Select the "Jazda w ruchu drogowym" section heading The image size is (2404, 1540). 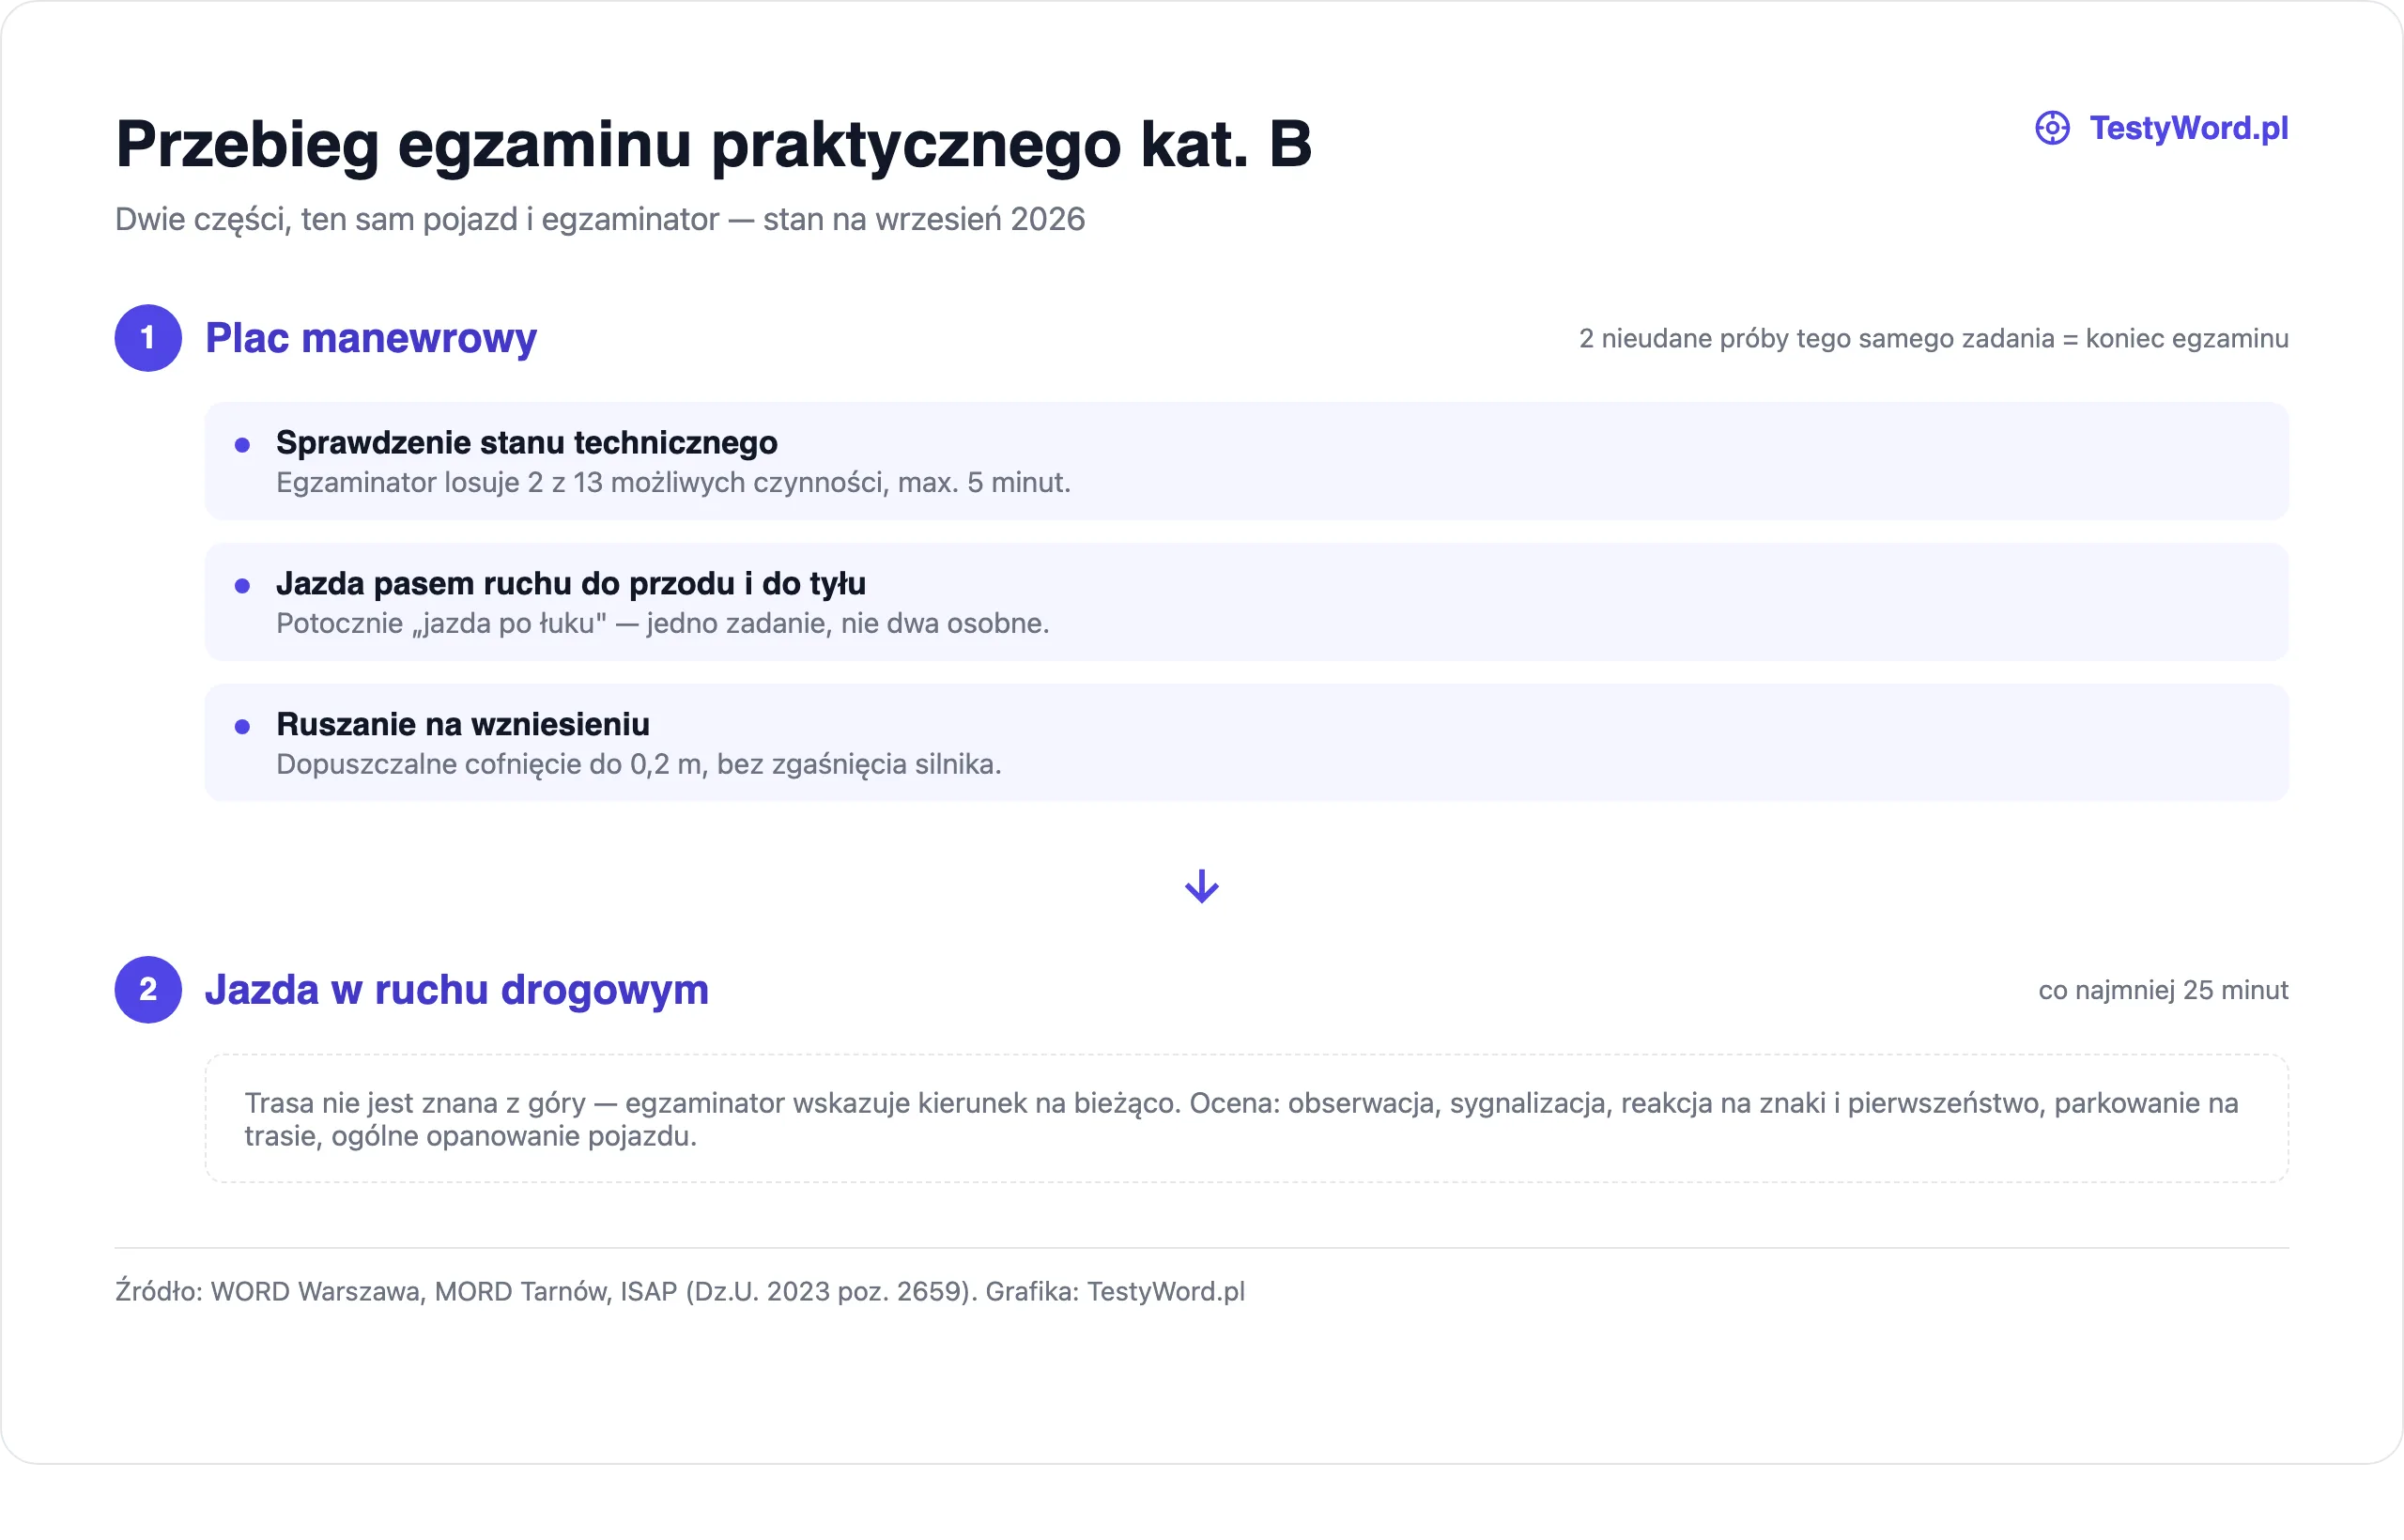(x=457, y=990)
